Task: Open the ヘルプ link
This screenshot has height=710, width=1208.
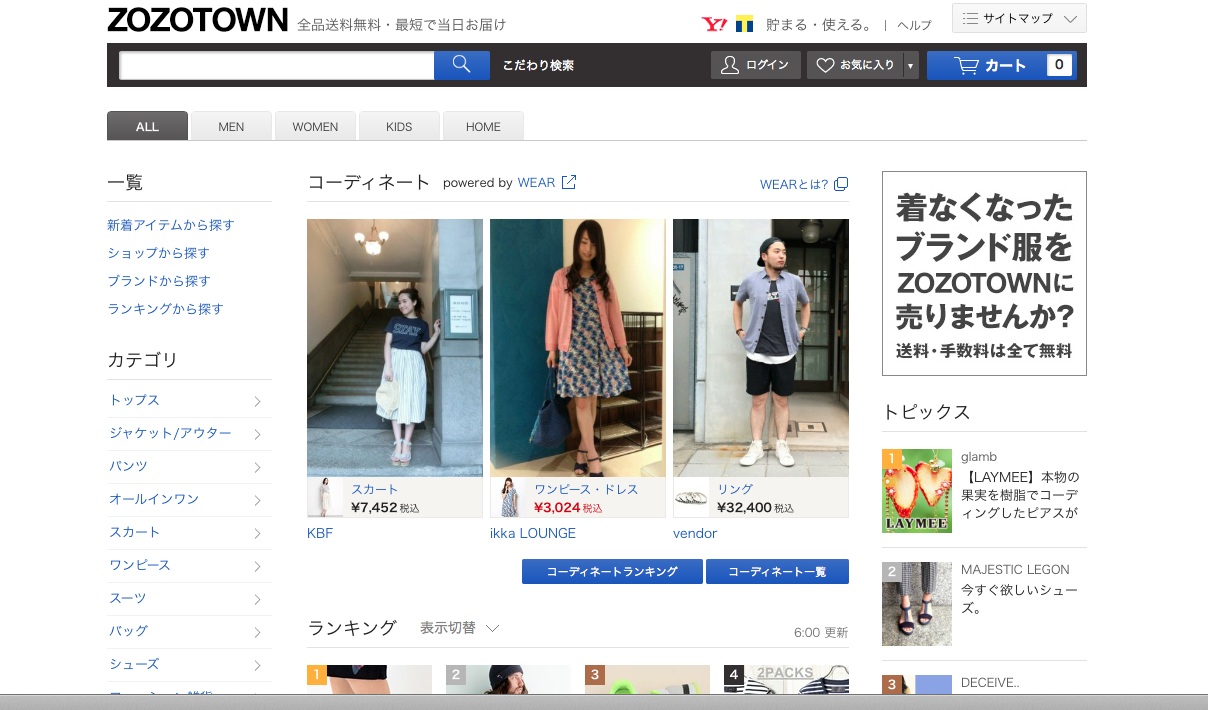Action: (x=914, y=25)
